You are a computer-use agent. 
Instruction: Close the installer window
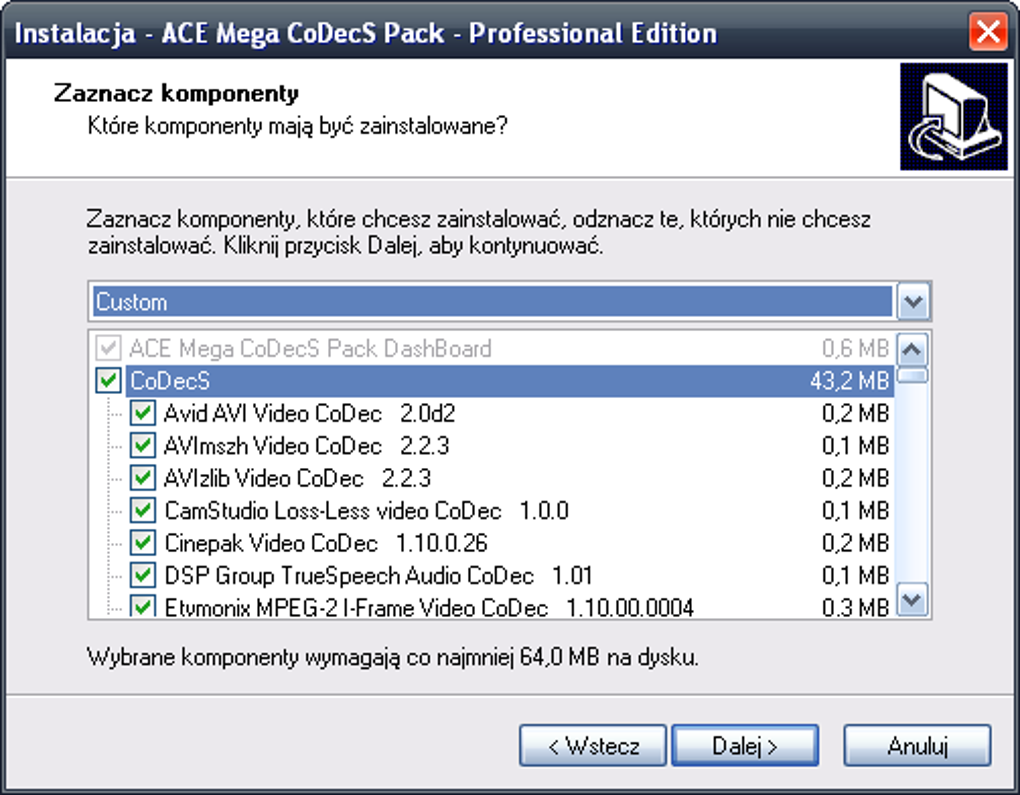(988, 33)
